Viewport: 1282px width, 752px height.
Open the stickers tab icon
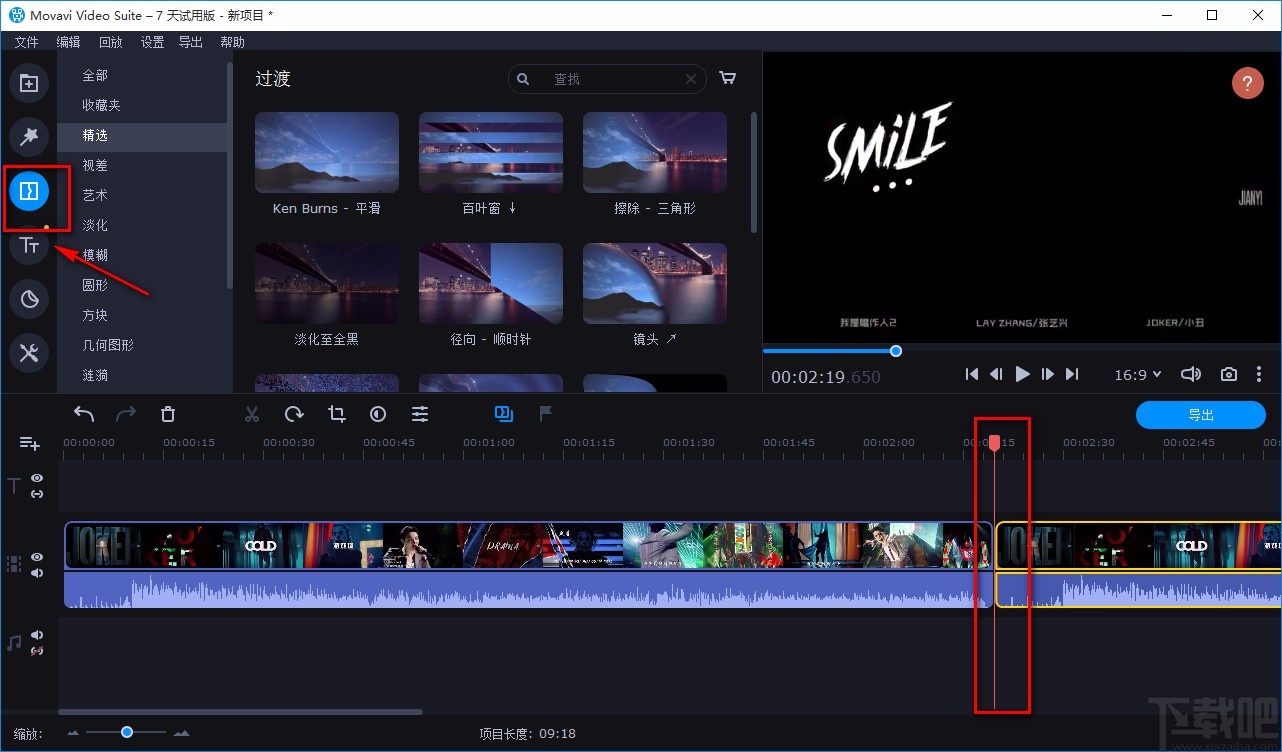(29, 298)
